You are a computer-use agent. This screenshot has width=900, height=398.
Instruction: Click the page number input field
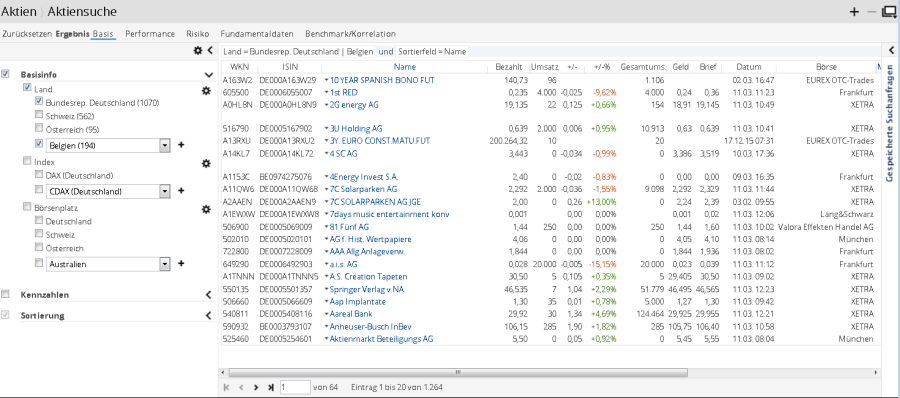(x=295, y=388)
